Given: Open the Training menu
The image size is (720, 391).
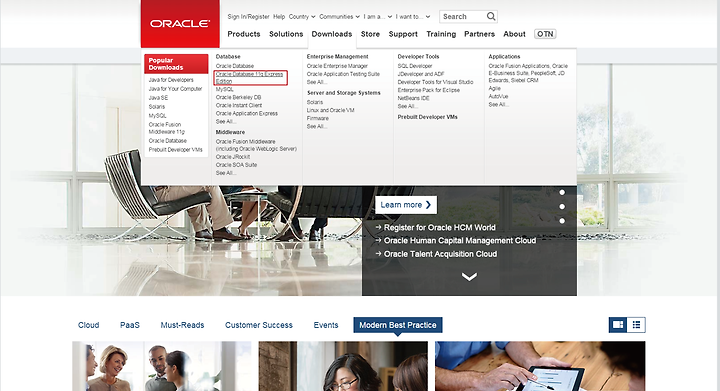Looking at the screenshot, I should (441, 34).
